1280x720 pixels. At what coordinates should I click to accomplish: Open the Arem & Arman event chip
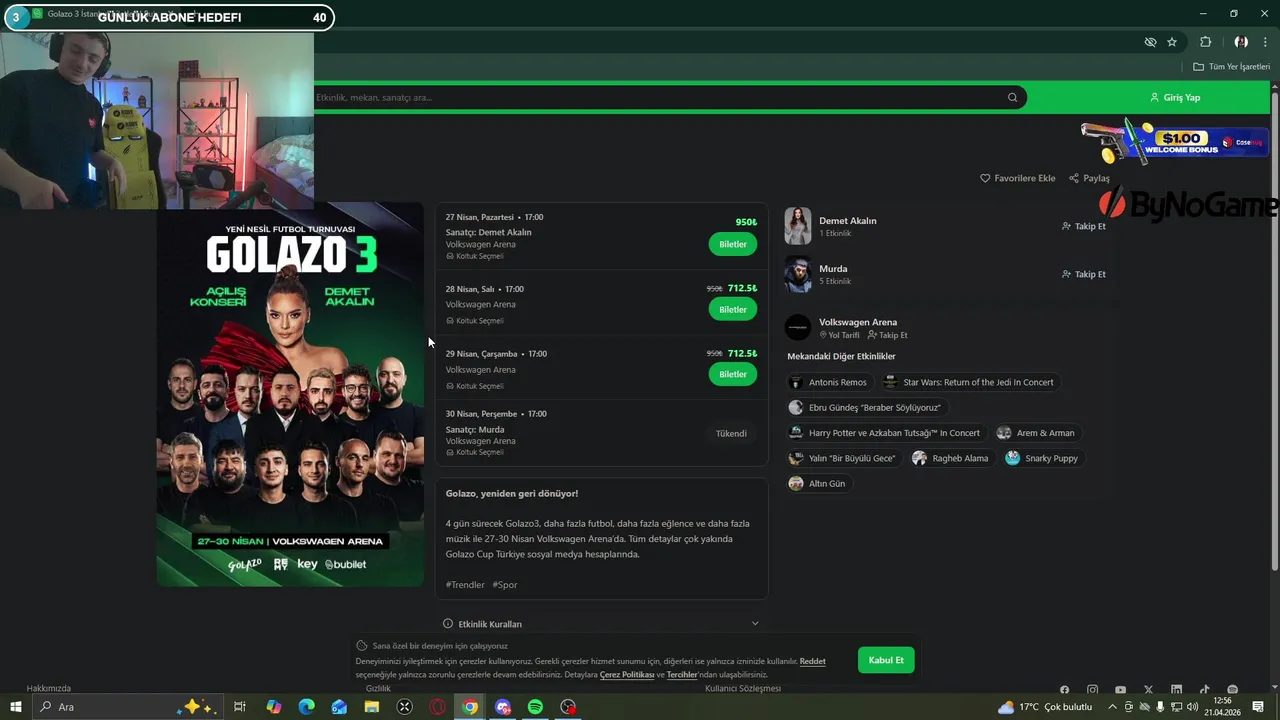click(1038, 433)
